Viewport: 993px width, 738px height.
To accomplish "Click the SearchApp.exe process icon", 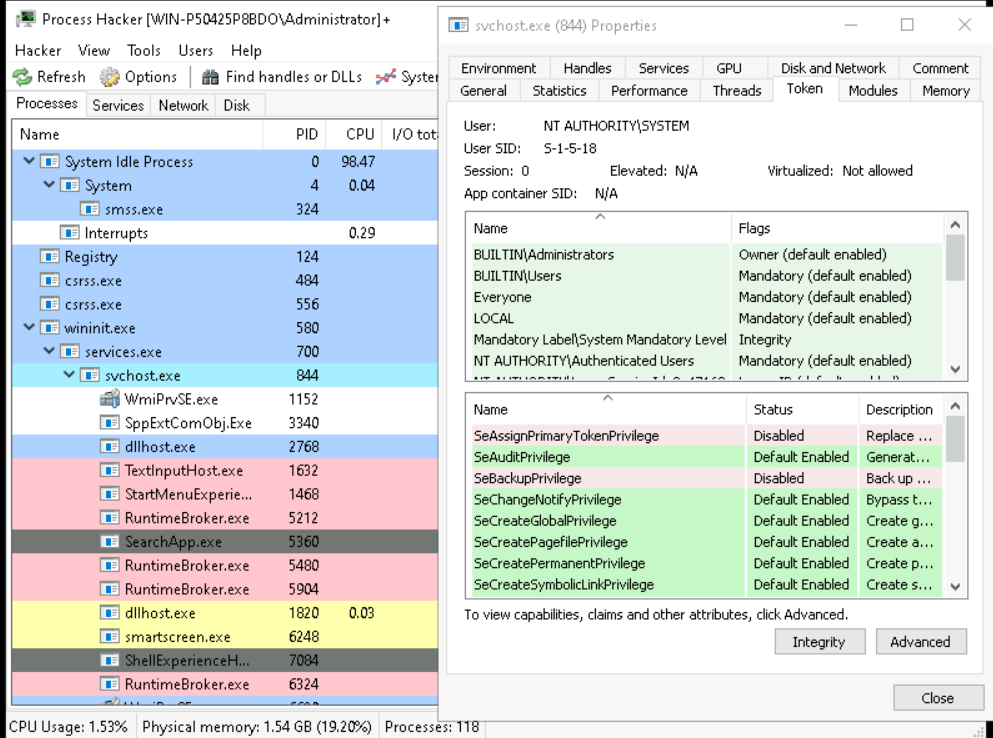I will pyautogui.click(x=110, y=542).
